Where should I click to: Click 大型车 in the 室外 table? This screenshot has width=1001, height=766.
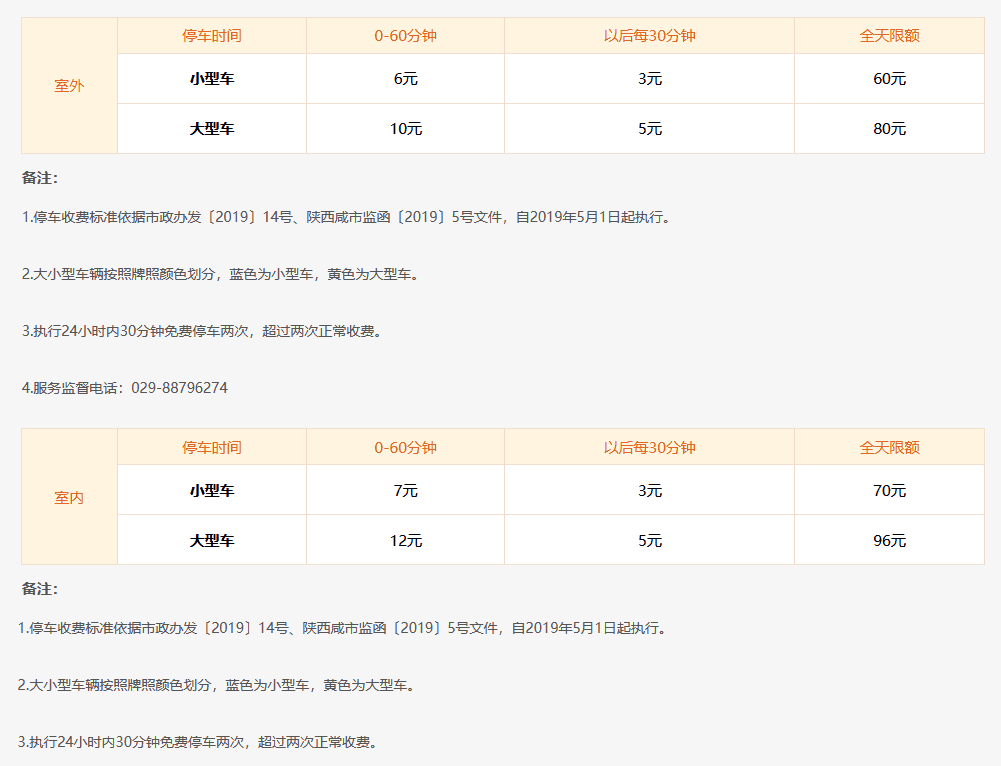coord(212,128)
